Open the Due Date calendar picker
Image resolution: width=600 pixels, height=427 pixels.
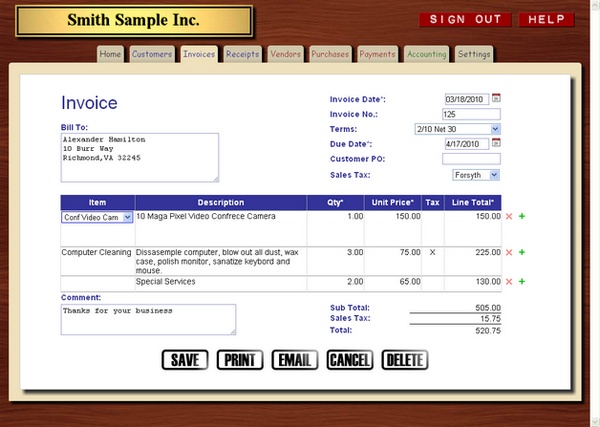tap(496, 143)
